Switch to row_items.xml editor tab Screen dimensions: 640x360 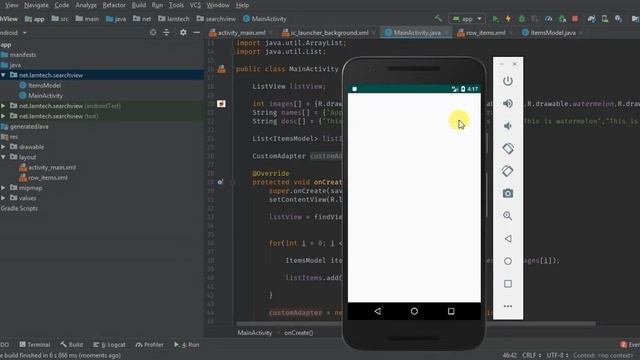pos(486,33)
